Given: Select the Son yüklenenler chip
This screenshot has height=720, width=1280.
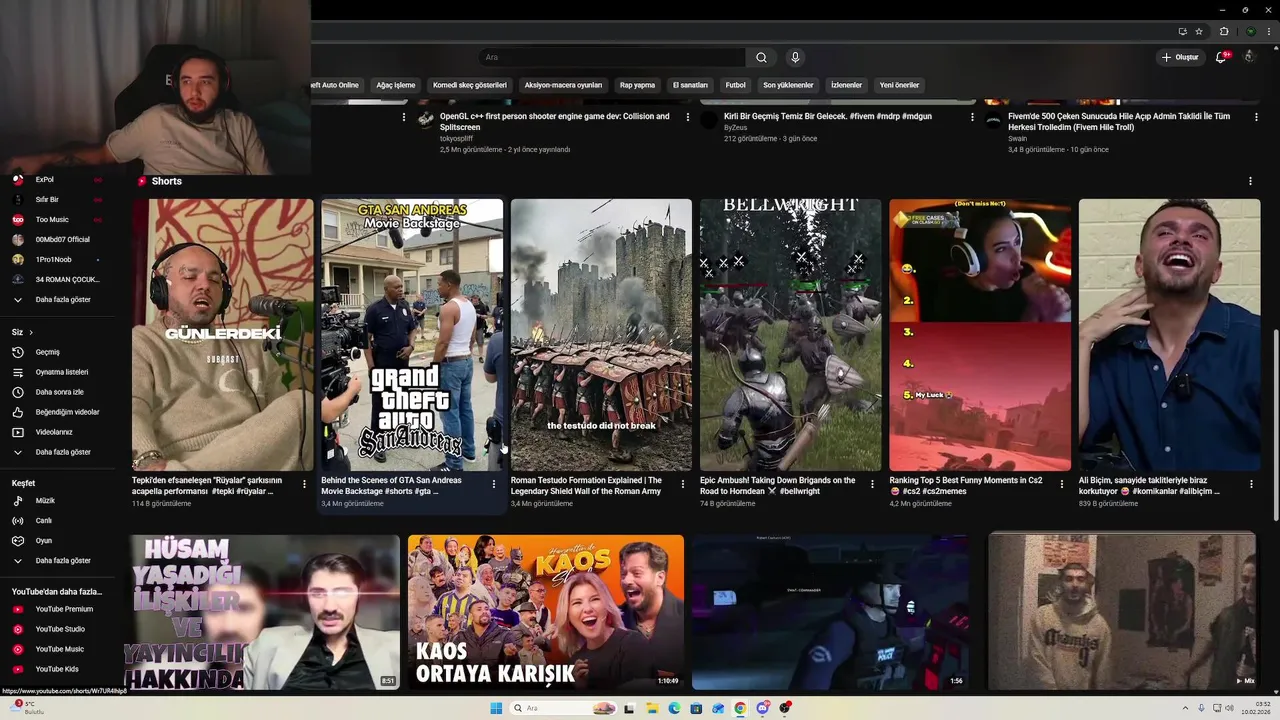Looking at the screenshot, I should click(x=788, y=85).
